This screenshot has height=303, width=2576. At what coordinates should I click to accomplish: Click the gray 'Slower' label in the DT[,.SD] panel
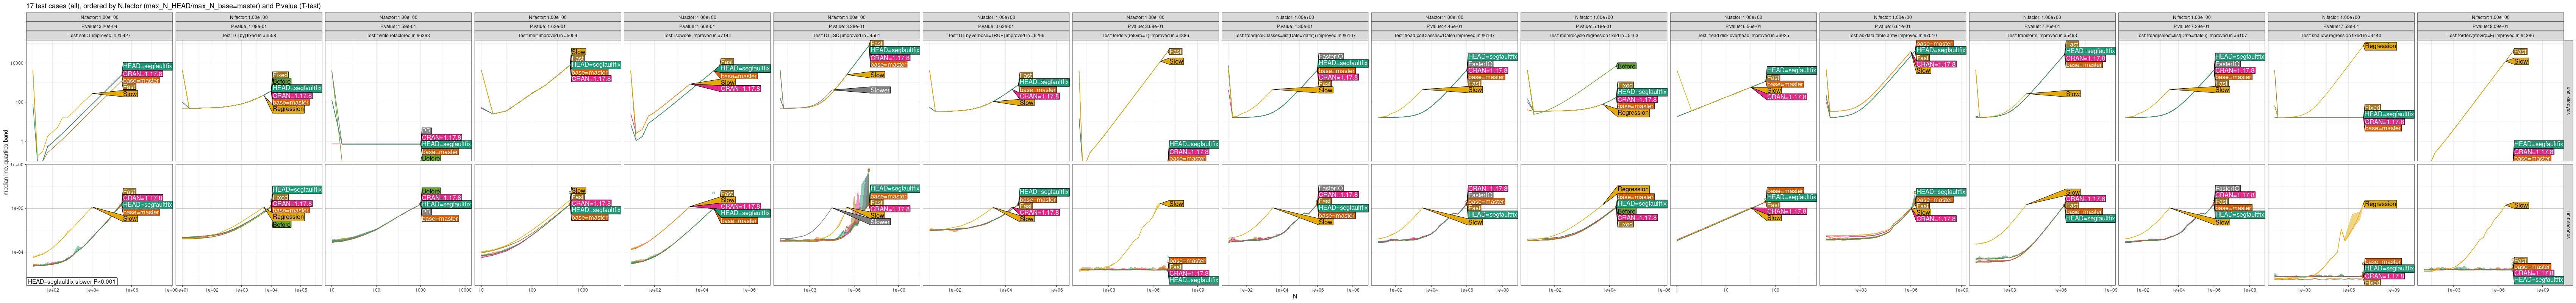(x=879, y=90)
